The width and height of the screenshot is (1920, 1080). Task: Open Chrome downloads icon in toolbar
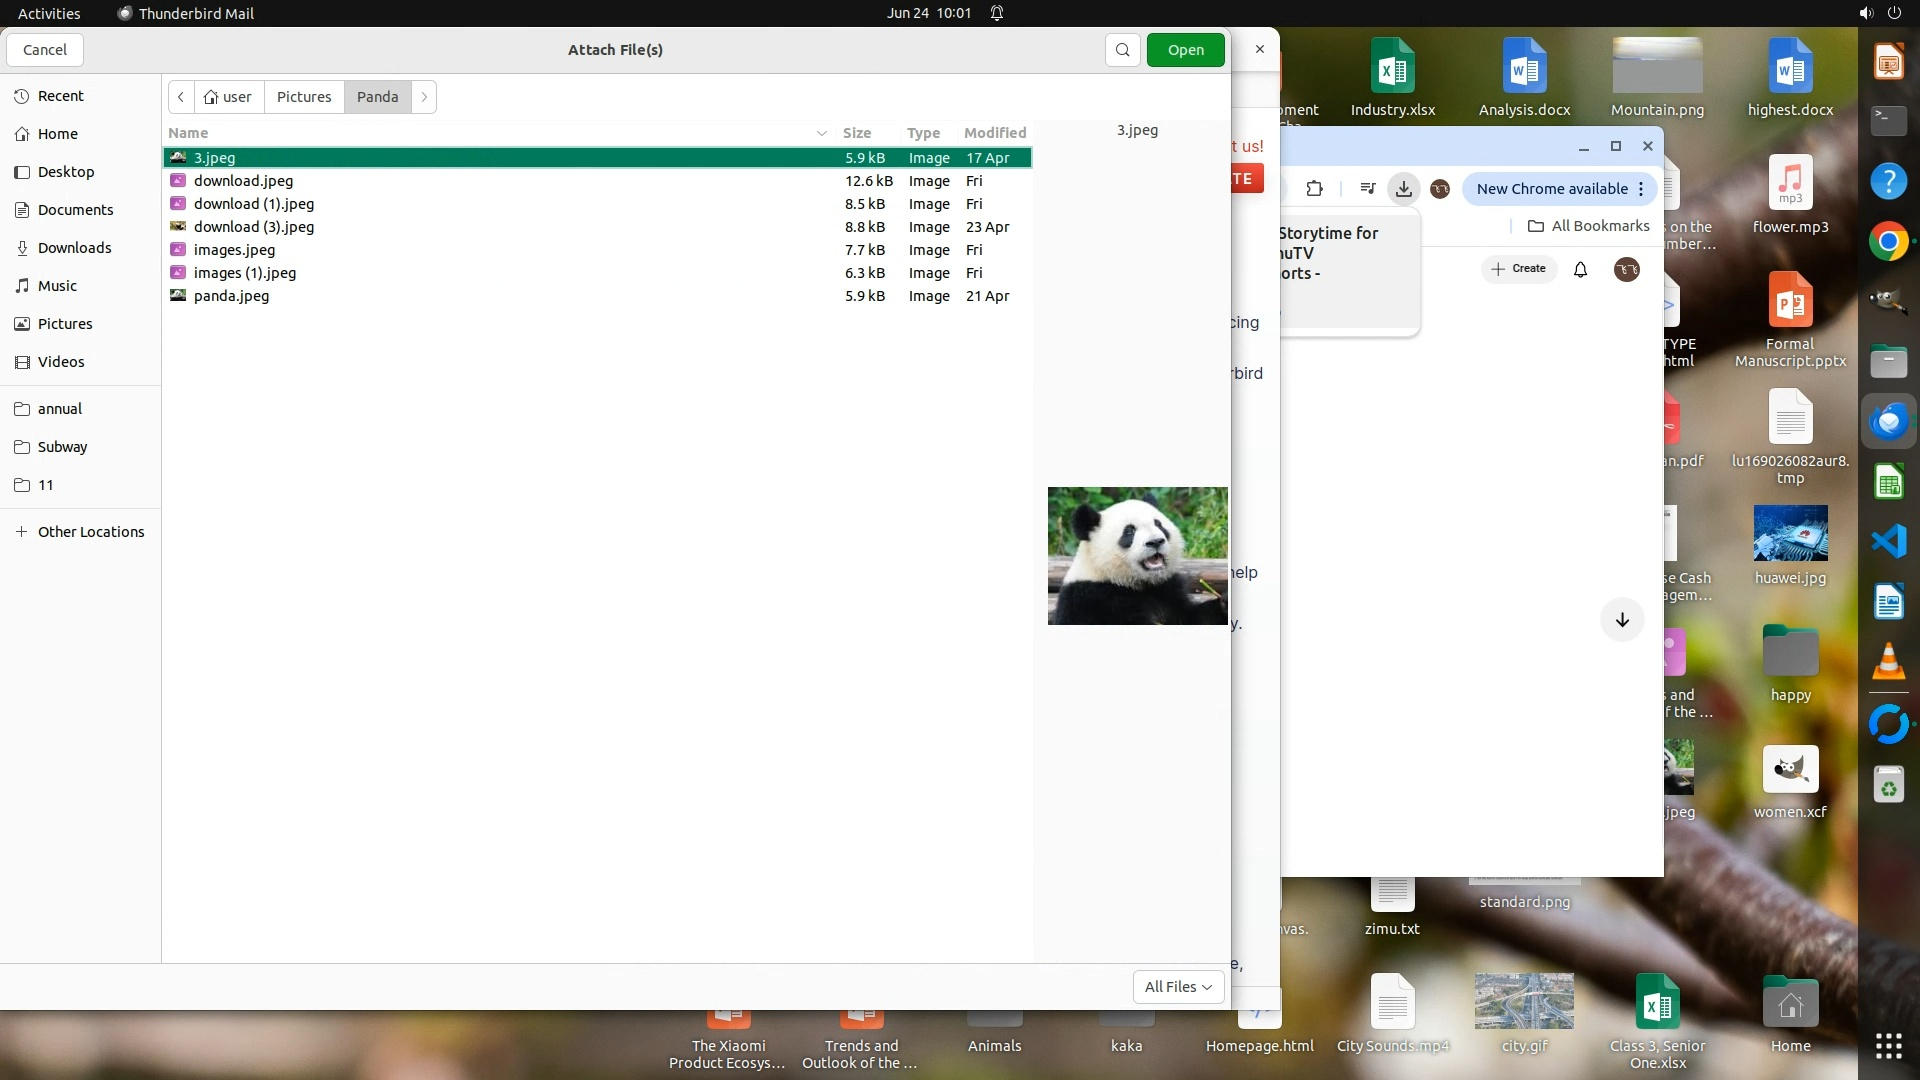tap(1404, 189)
